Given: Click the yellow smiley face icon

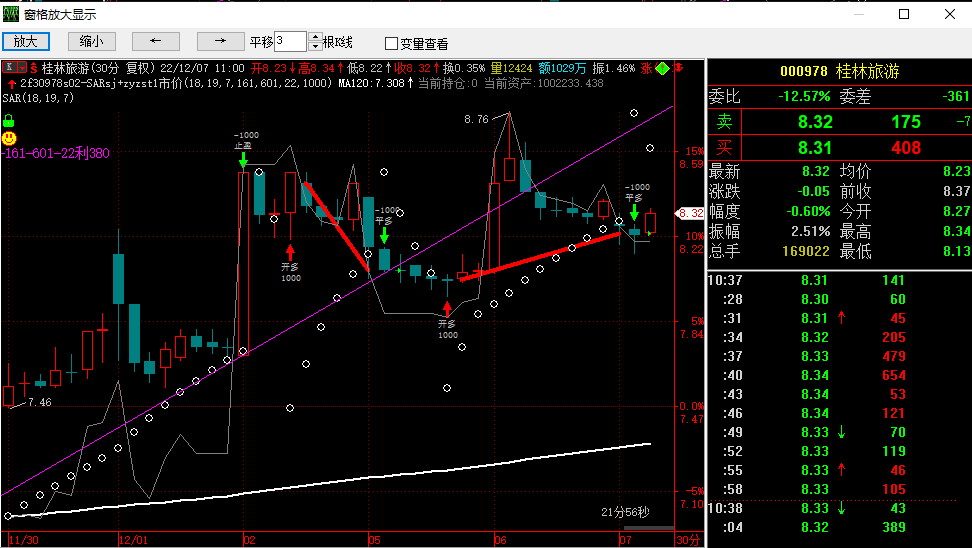Looking at the screenshot, I should tap(9, 136).
